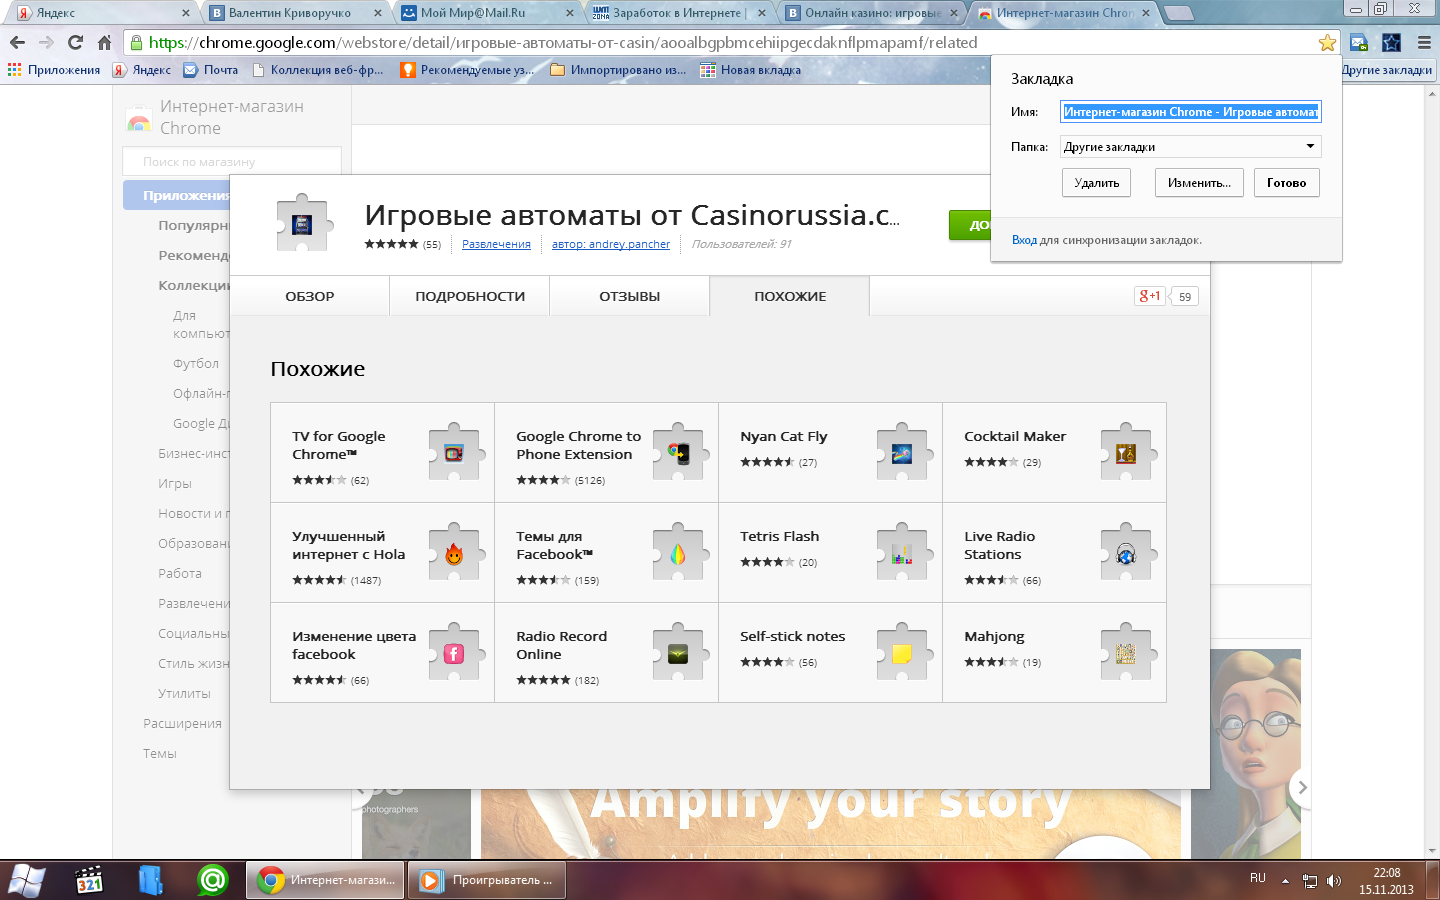Go forward to the next page
1440x900 pixels.
(x=46, y=42)
